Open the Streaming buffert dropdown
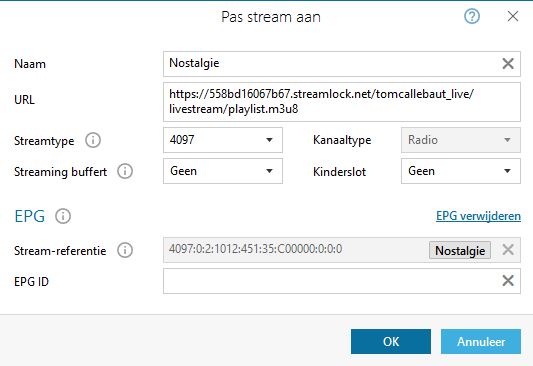533x366 pixels. [223, 171]
